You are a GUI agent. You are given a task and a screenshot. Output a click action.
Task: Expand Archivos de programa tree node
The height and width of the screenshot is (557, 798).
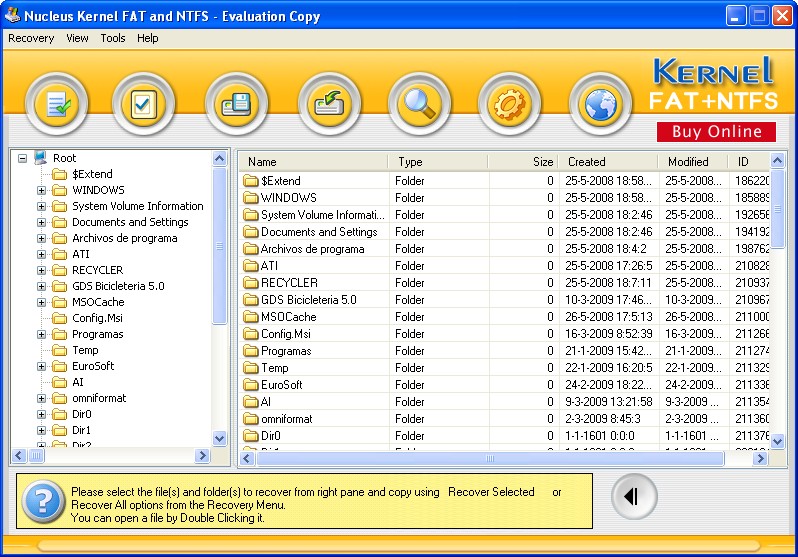[x=41, y=238]
